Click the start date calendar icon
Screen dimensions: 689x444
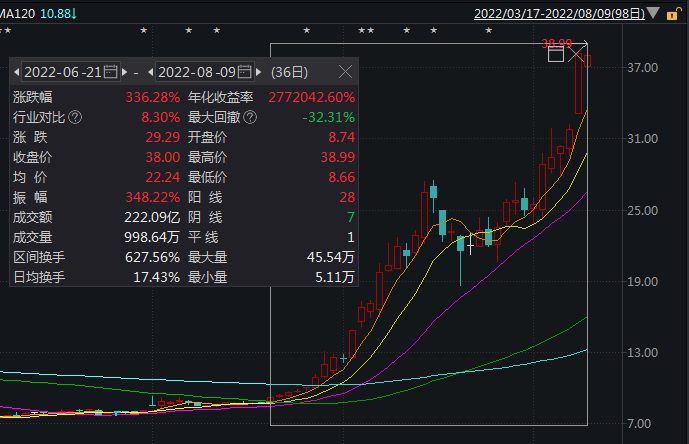coord(111,72)
